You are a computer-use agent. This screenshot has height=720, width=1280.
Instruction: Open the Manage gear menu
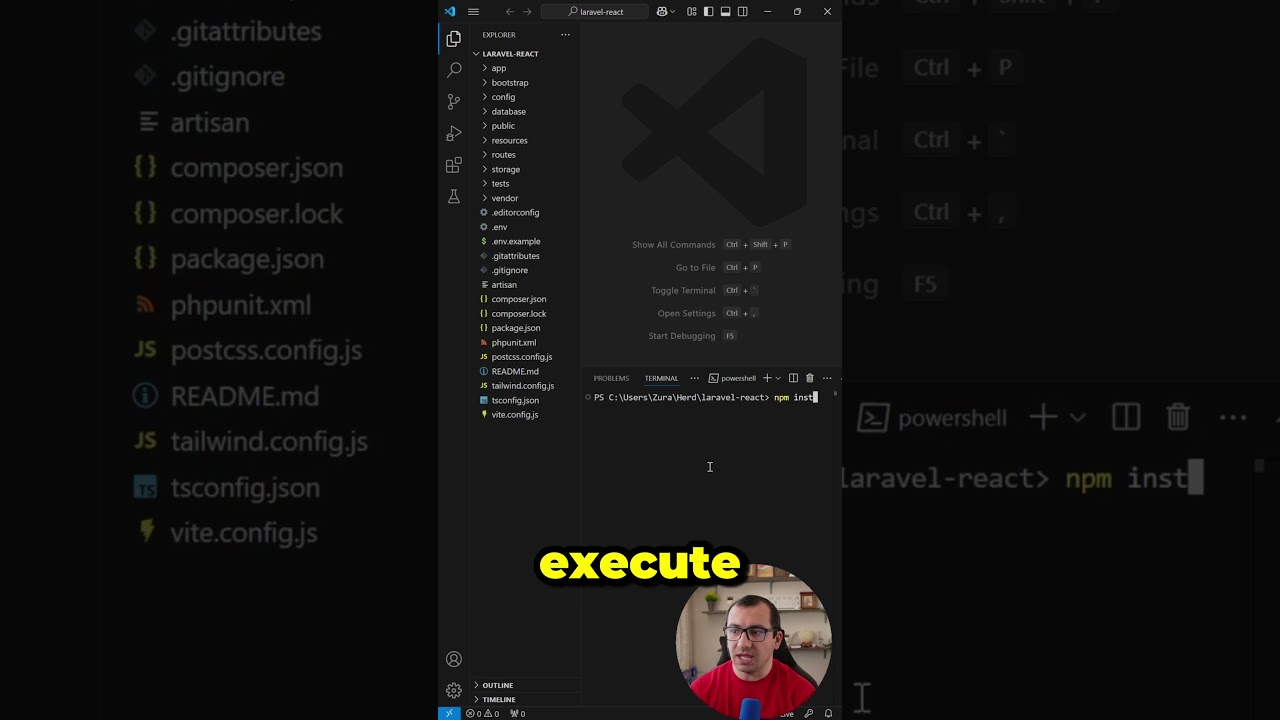(x=454, y=691)
